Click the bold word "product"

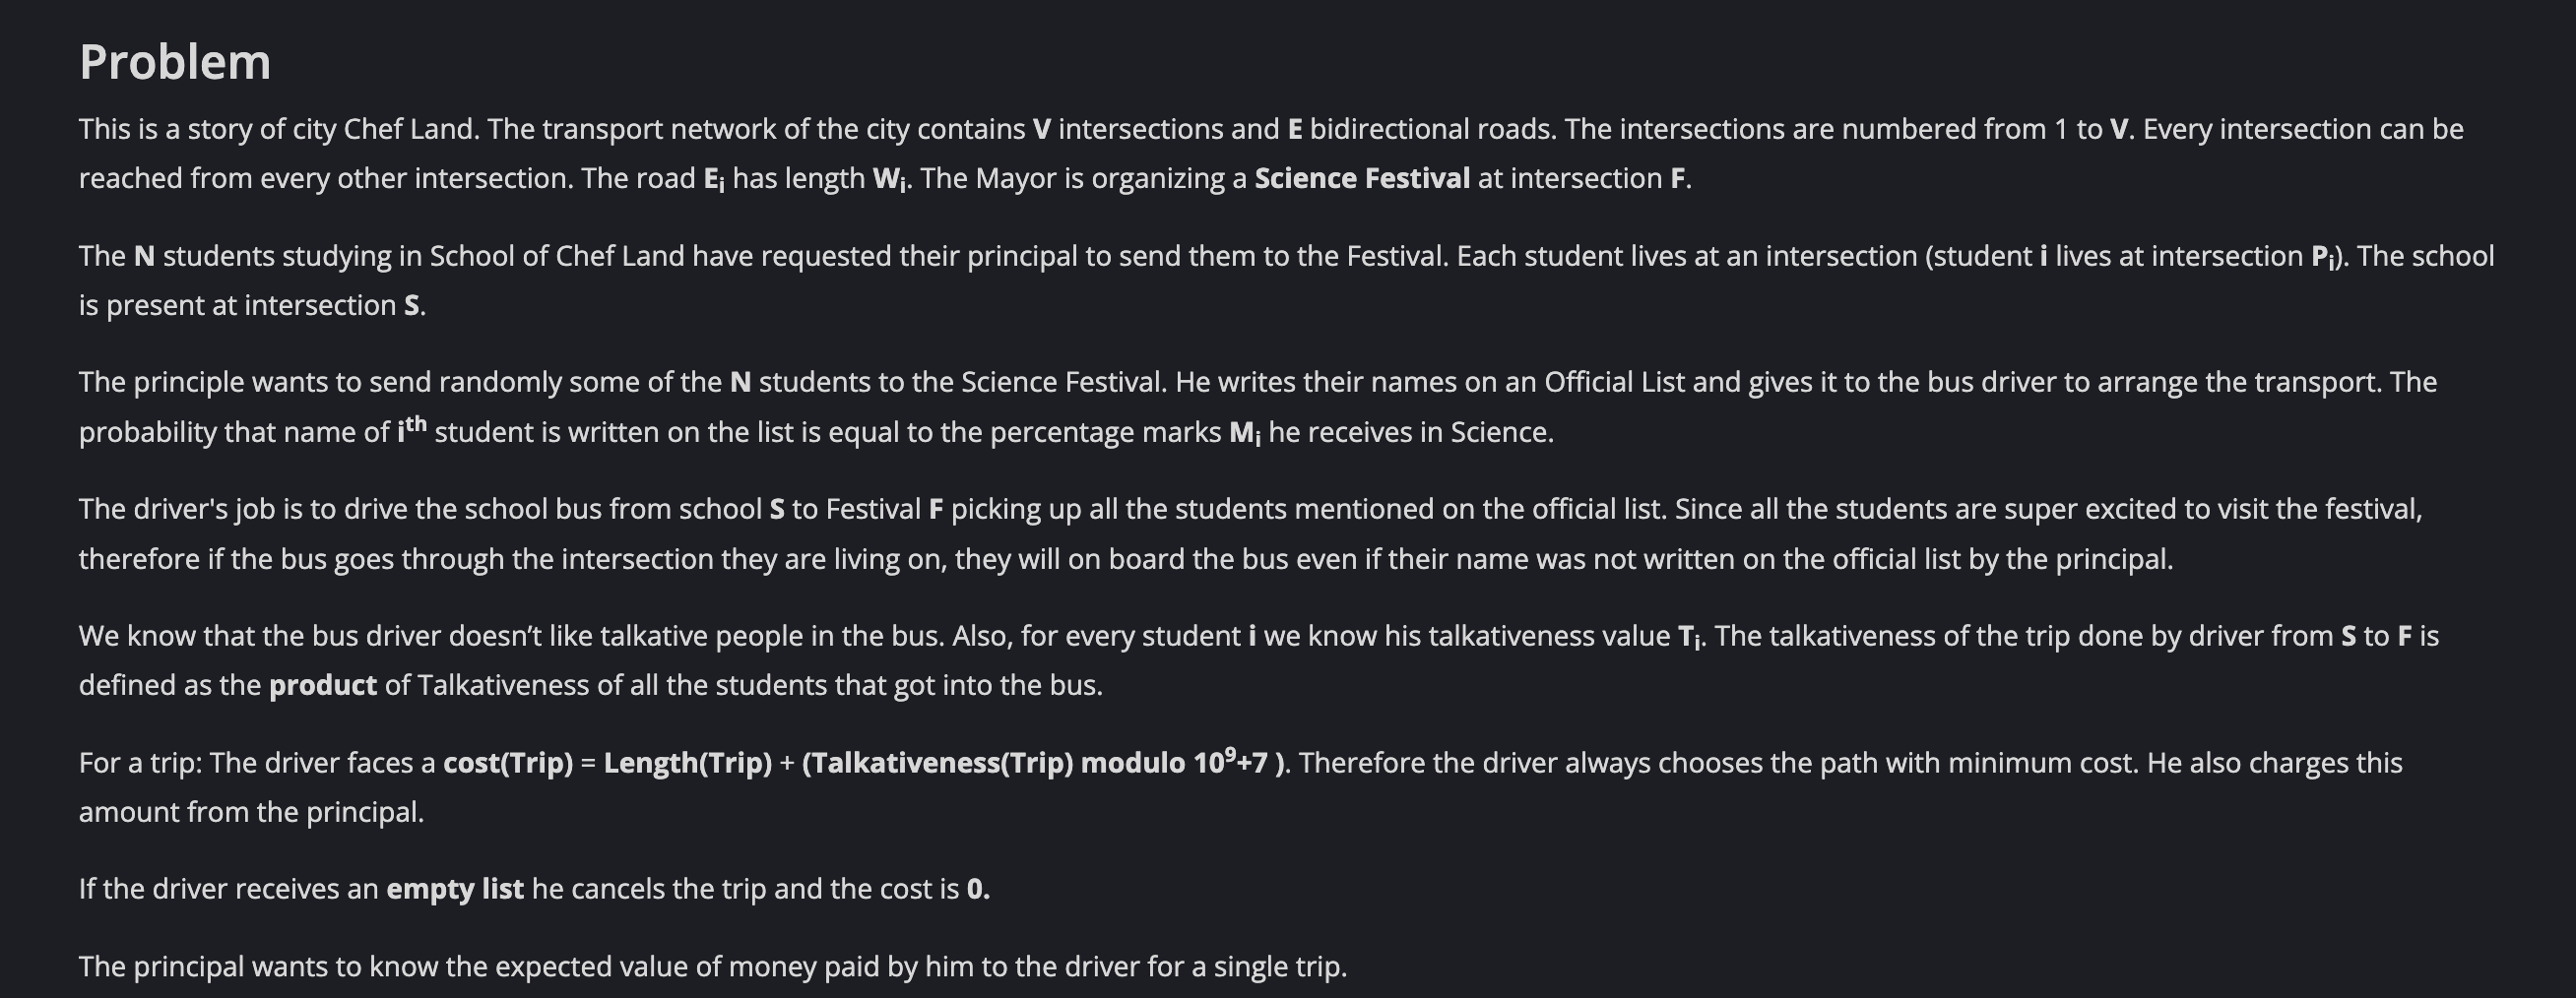tap(322, 685)
